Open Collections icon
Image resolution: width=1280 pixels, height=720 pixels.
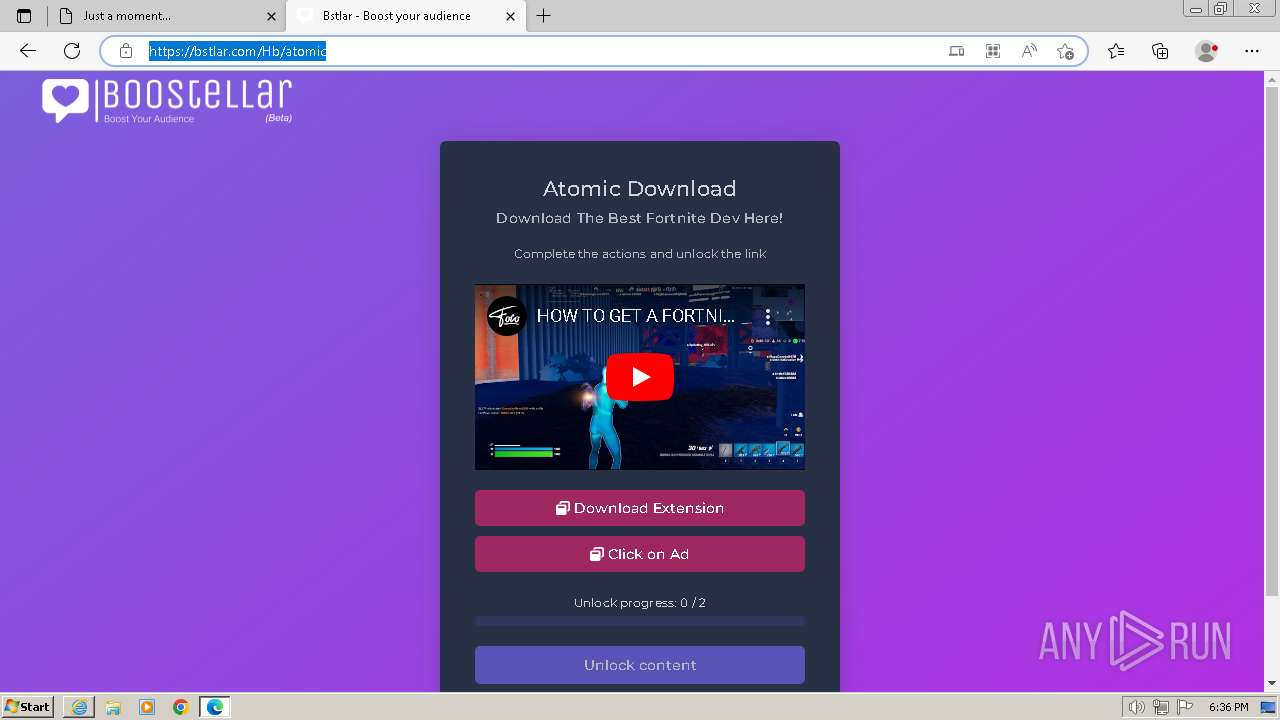1160,51
